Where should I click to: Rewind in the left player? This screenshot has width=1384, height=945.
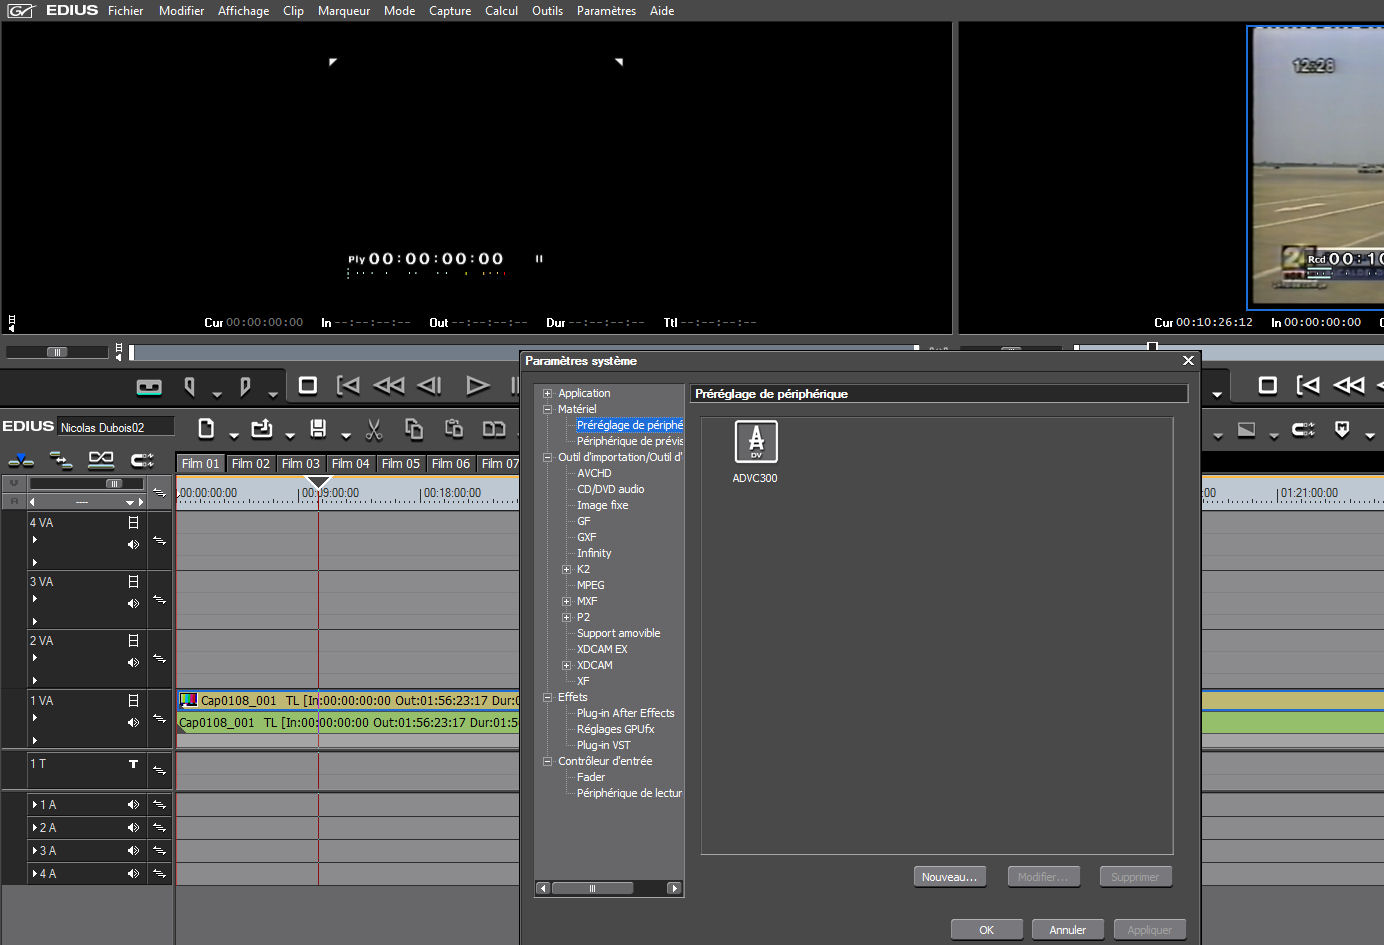(389, 385)
